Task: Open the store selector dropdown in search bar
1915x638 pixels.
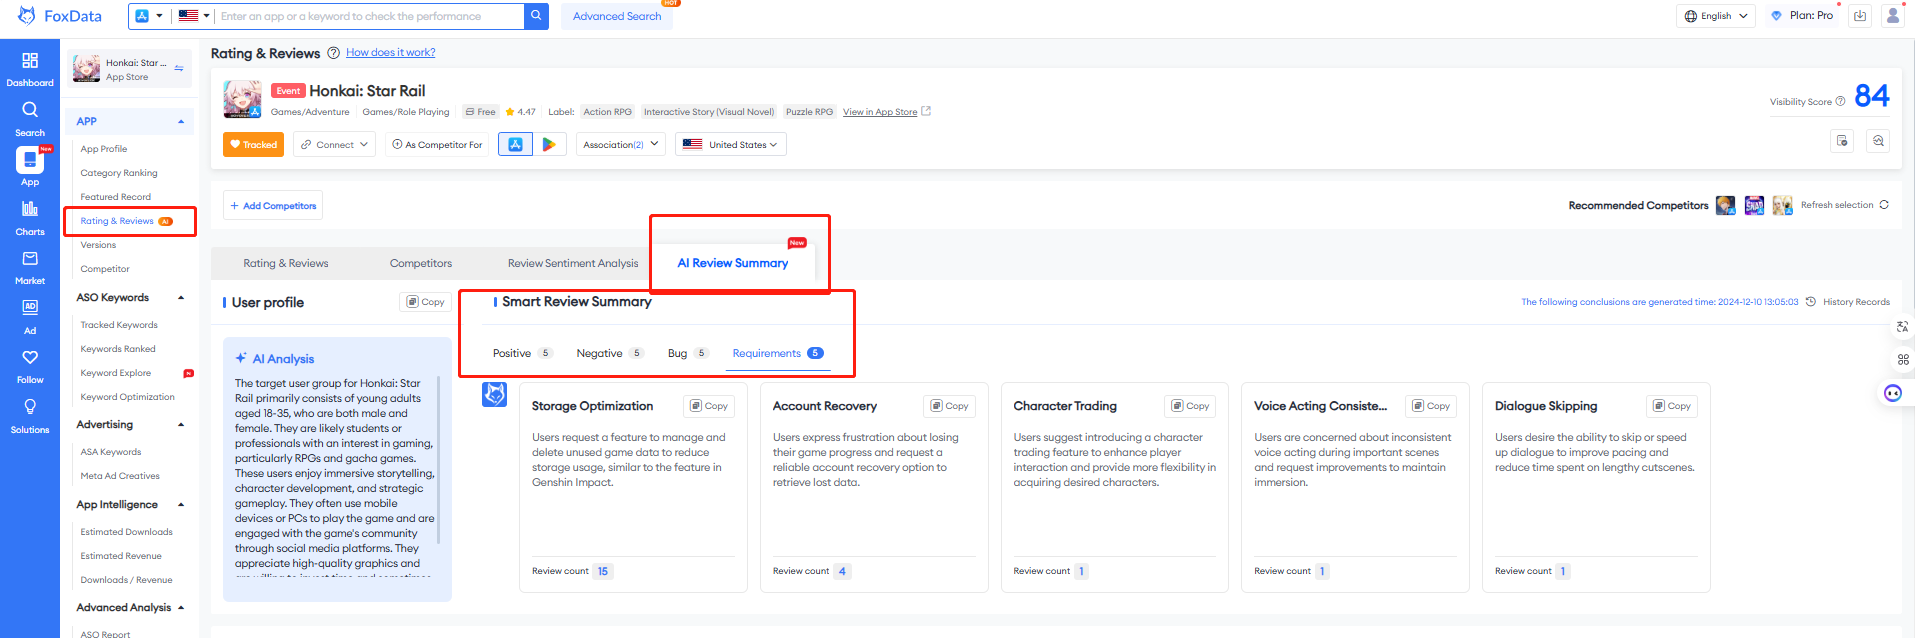Action: click(x=149, y=16)
